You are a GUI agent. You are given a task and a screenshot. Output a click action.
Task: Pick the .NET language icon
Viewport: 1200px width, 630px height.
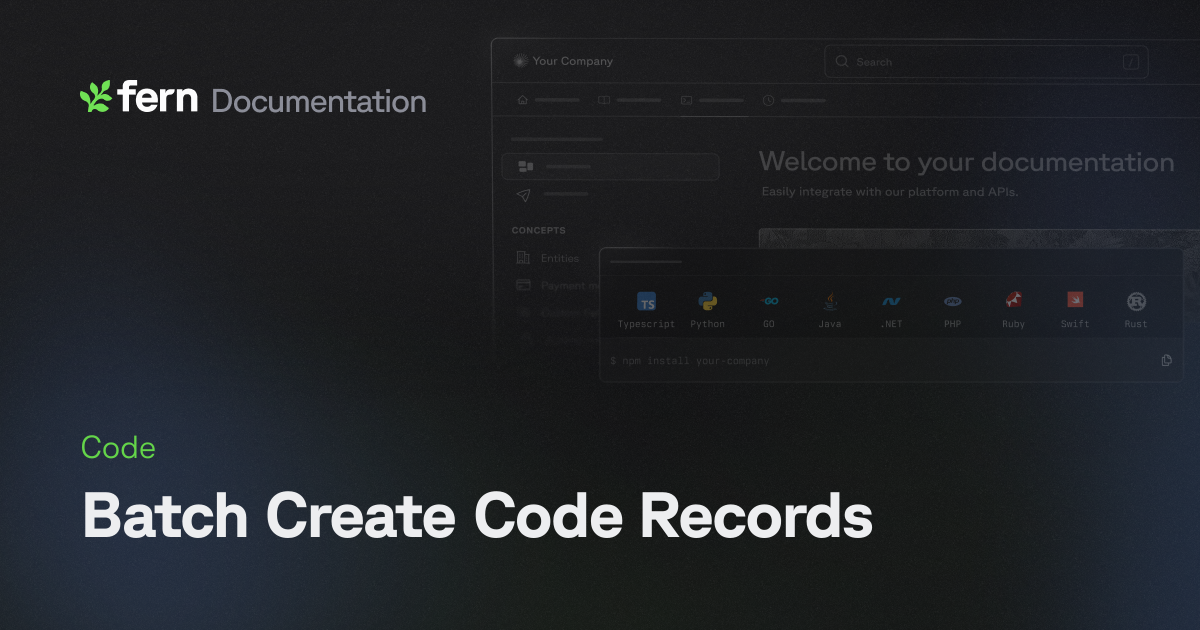point(891,301)
